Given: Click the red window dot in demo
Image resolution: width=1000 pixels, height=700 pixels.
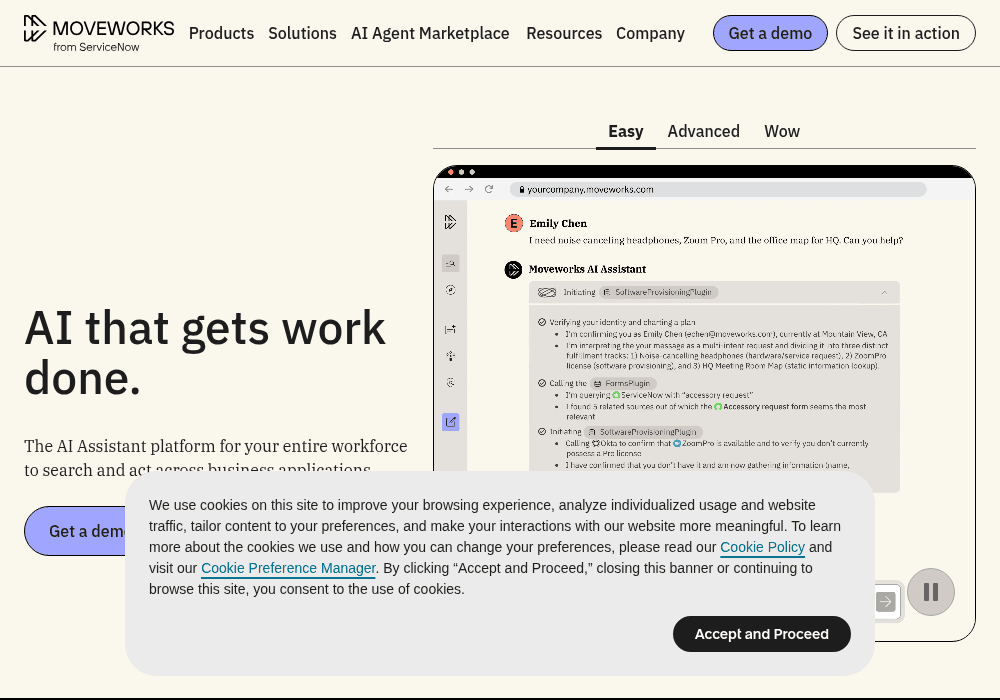Looking at the screenshot, I should point(451,172).
